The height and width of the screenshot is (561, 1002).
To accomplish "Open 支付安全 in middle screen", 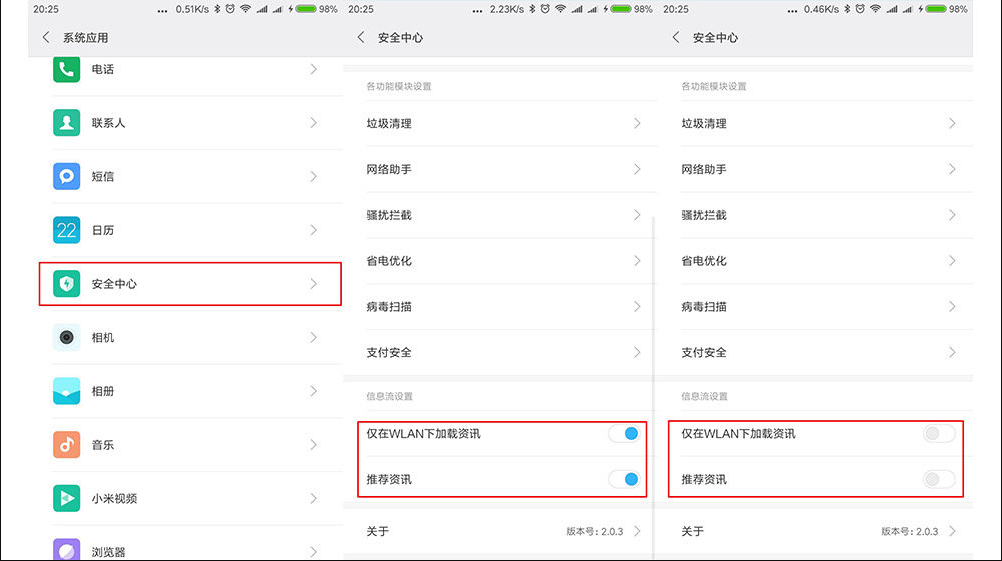I will tap(502, 353).
